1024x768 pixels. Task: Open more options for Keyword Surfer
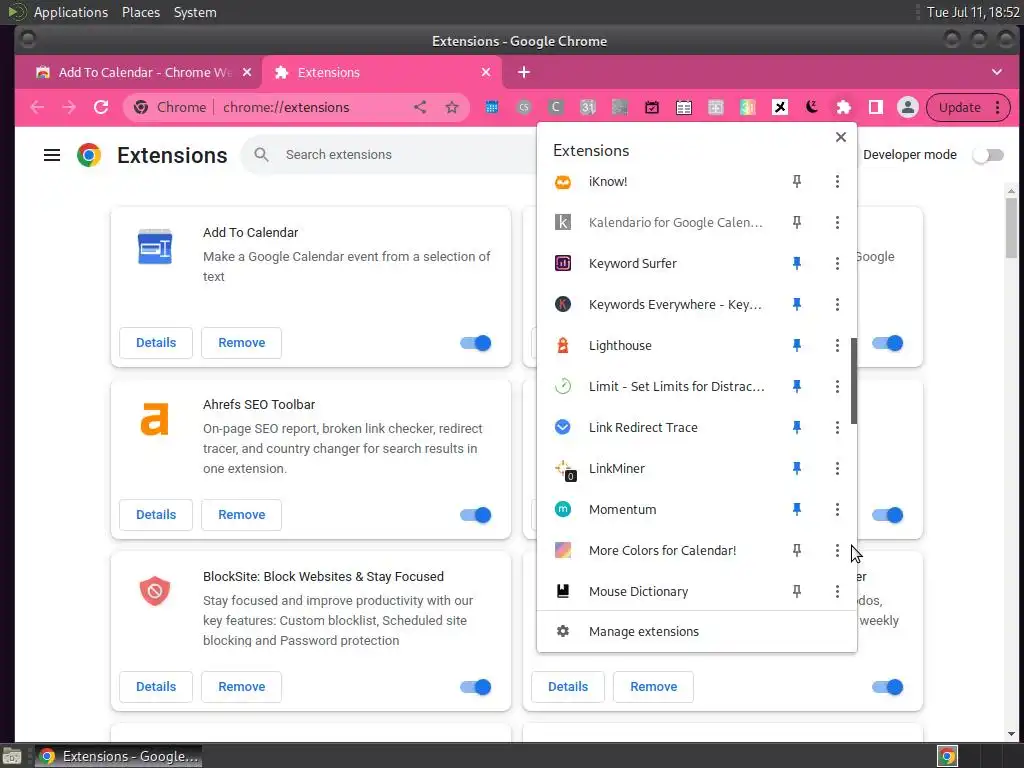click(x=837, y=263)
